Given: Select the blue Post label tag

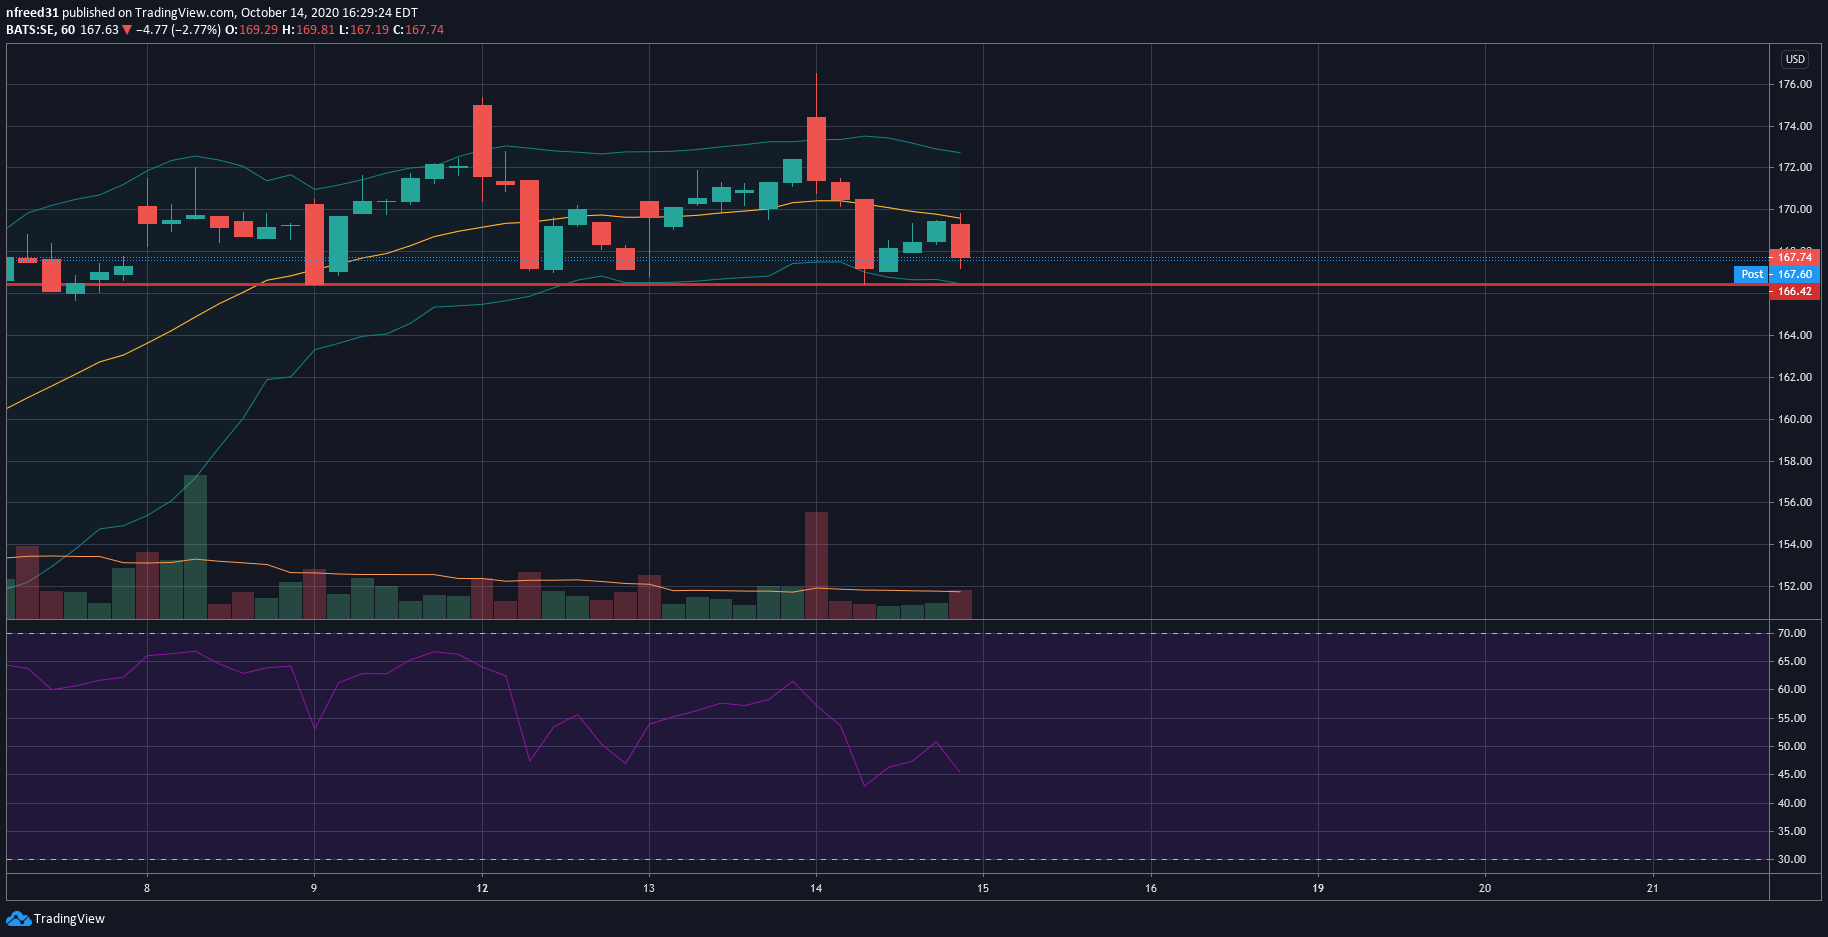Looking at the screenshot, I should tap(1752, 274).
